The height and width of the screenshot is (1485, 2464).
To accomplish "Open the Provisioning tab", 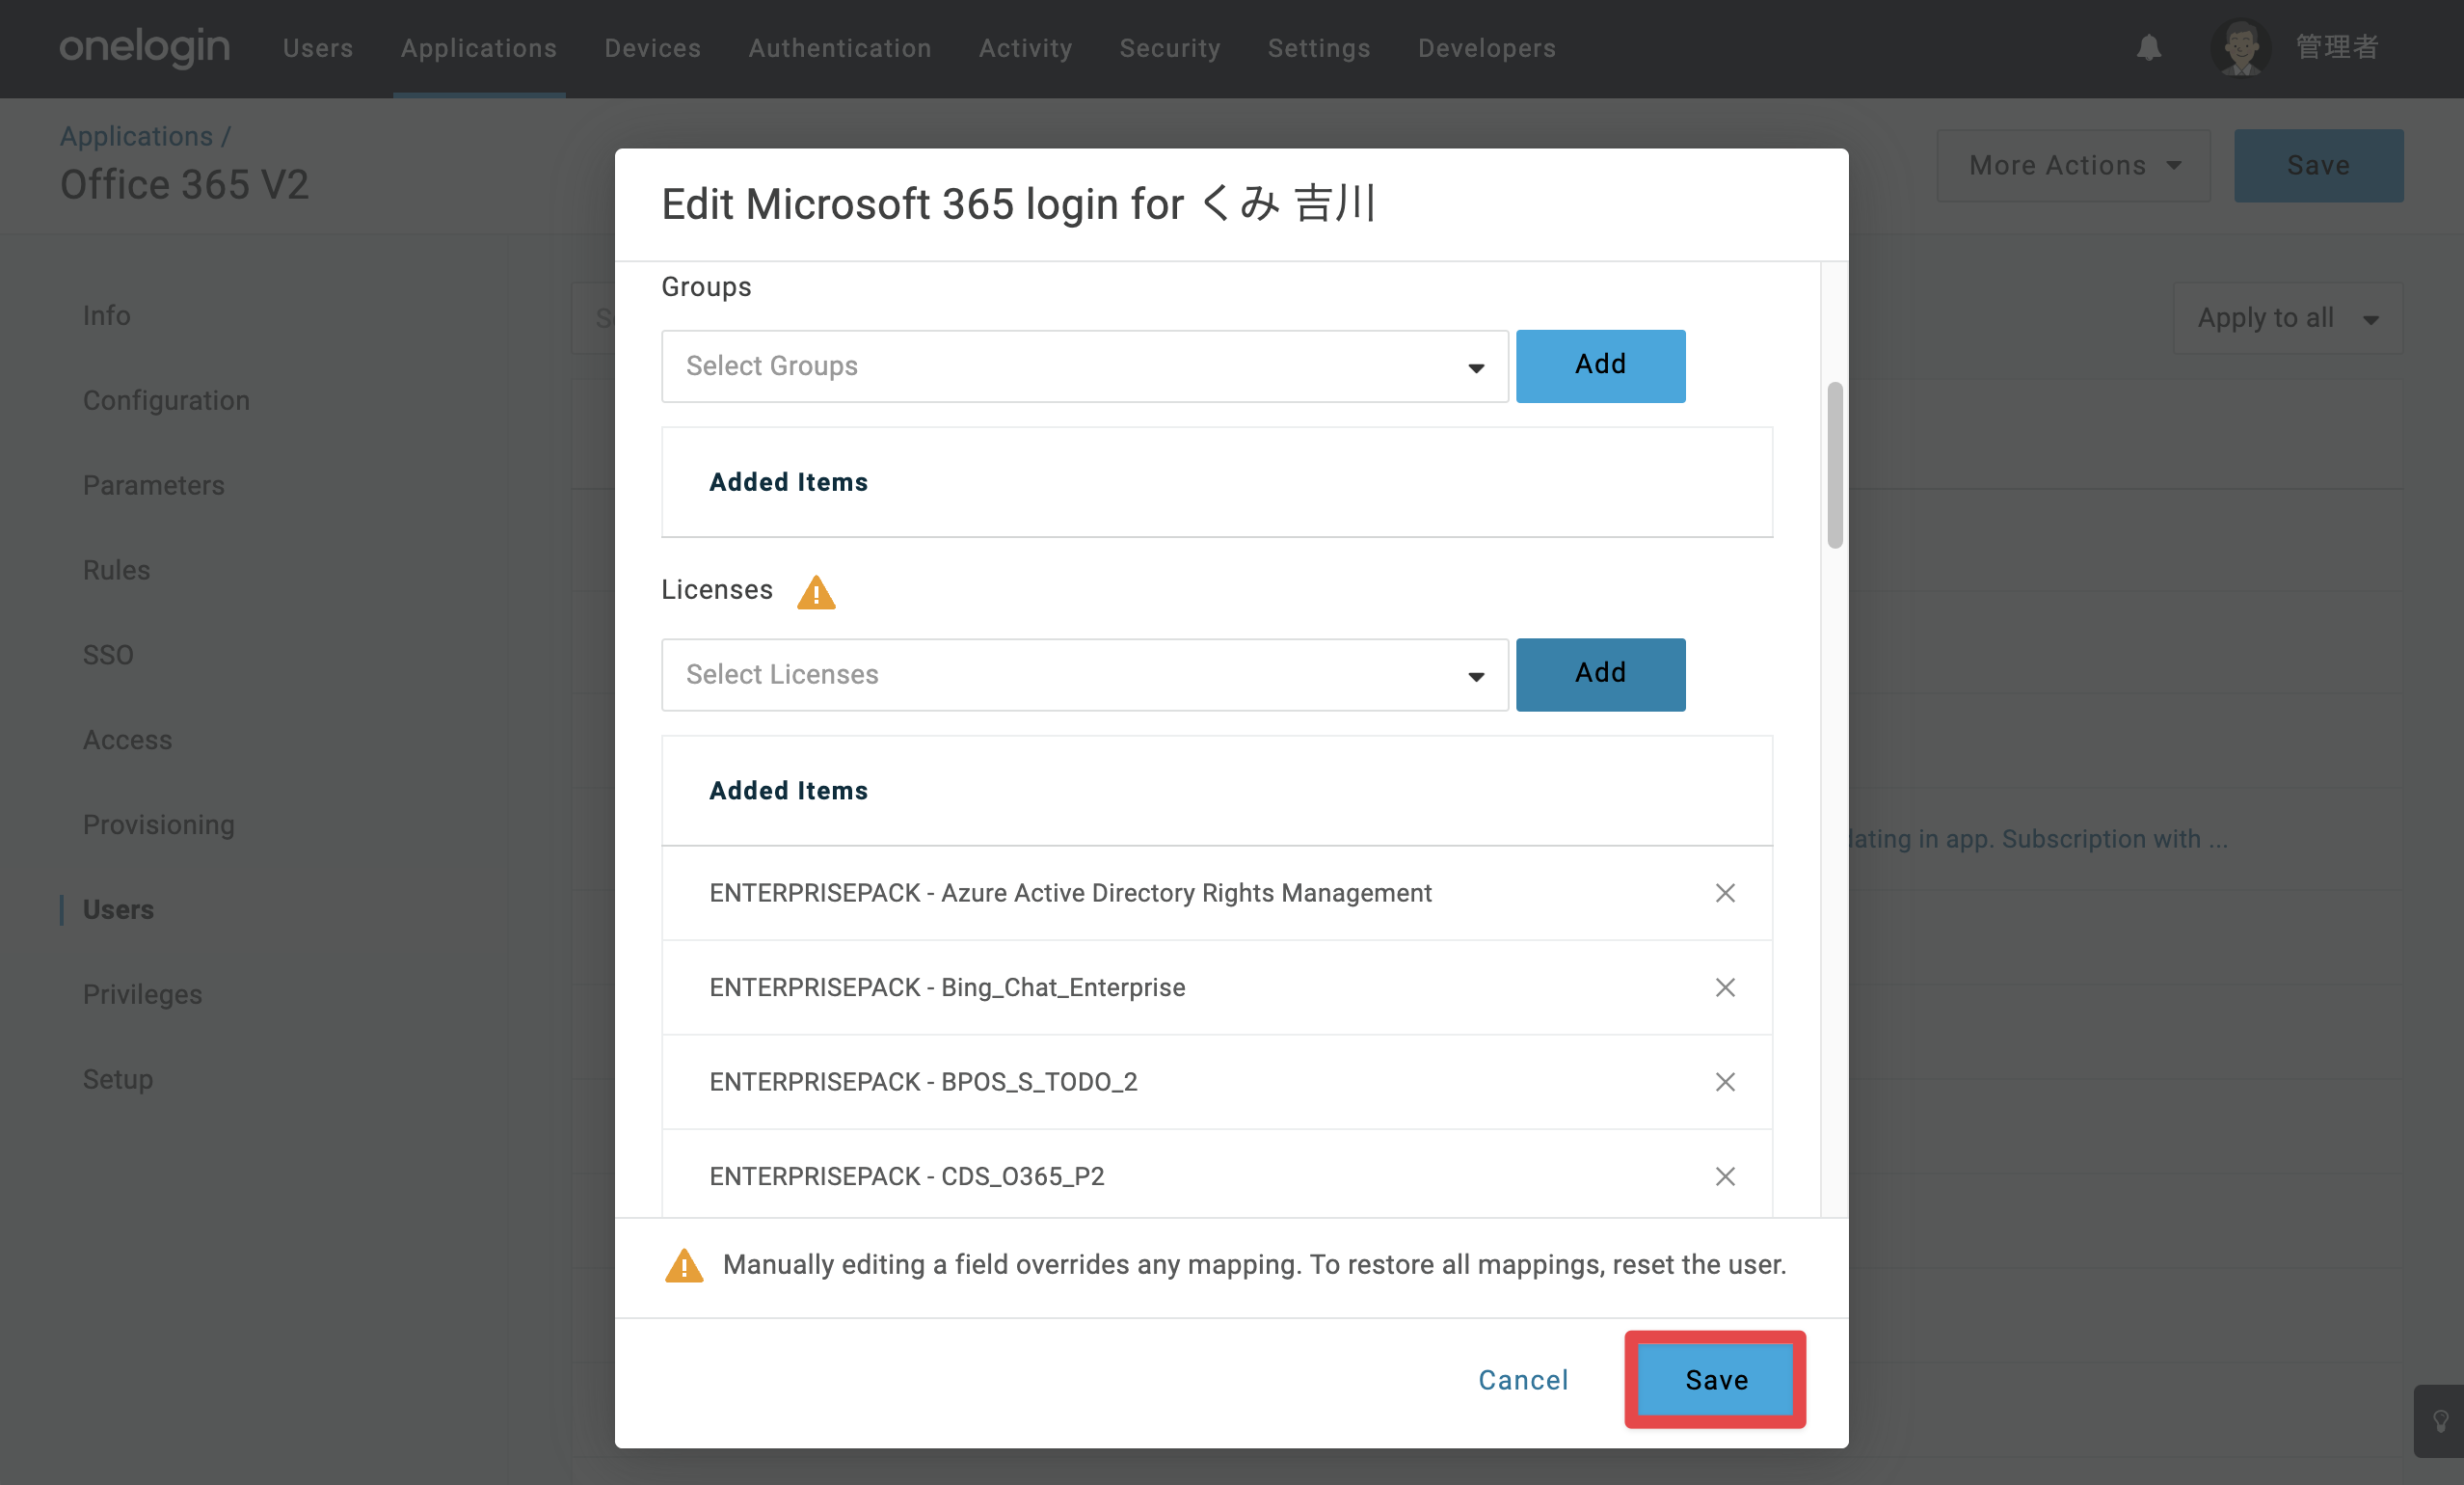I will [x=158, y=825].
